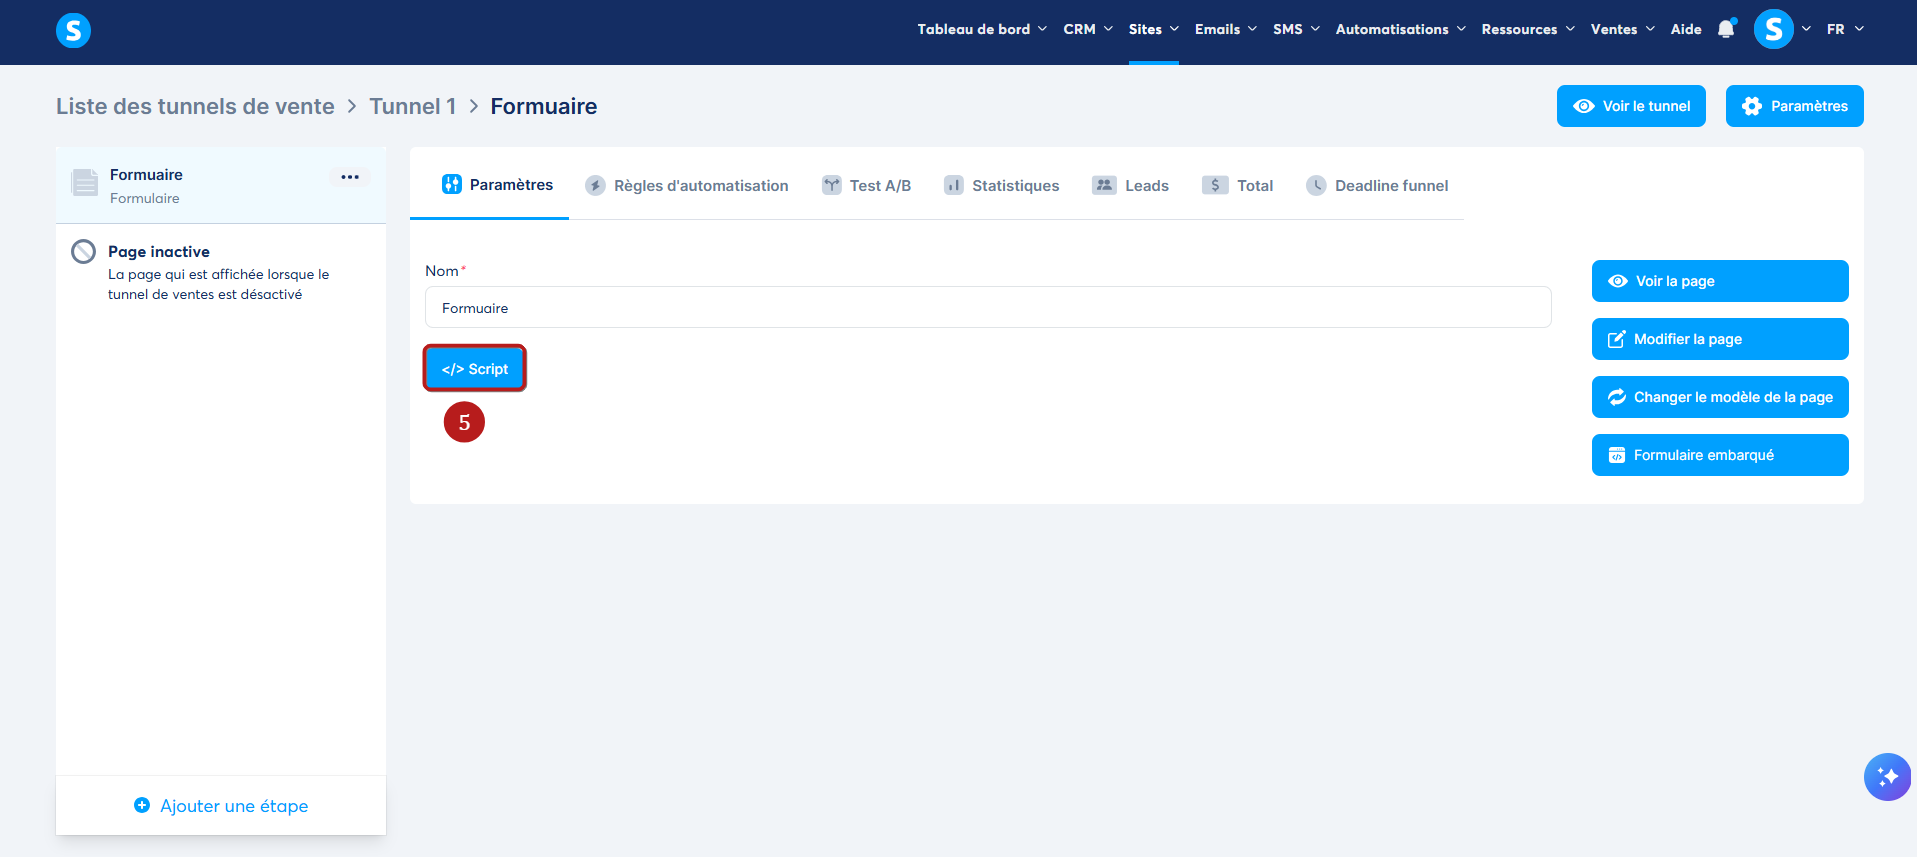Click the Page inactive circle icon
1917x857 pixels.
tap(84, 251)
